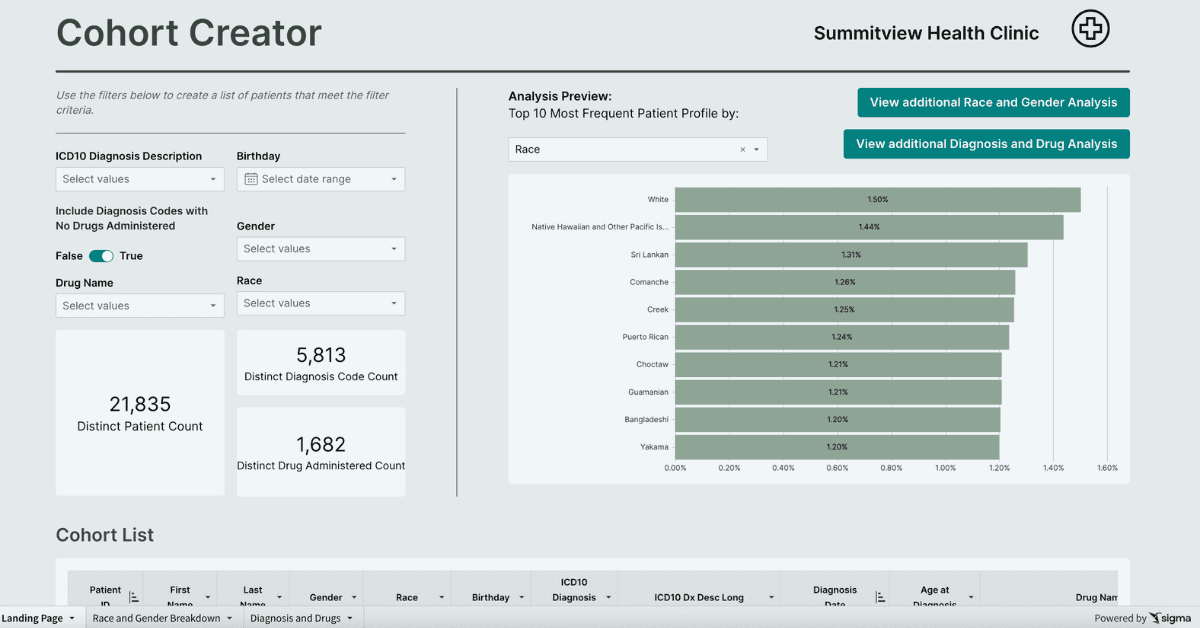Viewport: 1200px width, 628px height.
Task: Select the Creek 1.25% bar
Action: 844,309
